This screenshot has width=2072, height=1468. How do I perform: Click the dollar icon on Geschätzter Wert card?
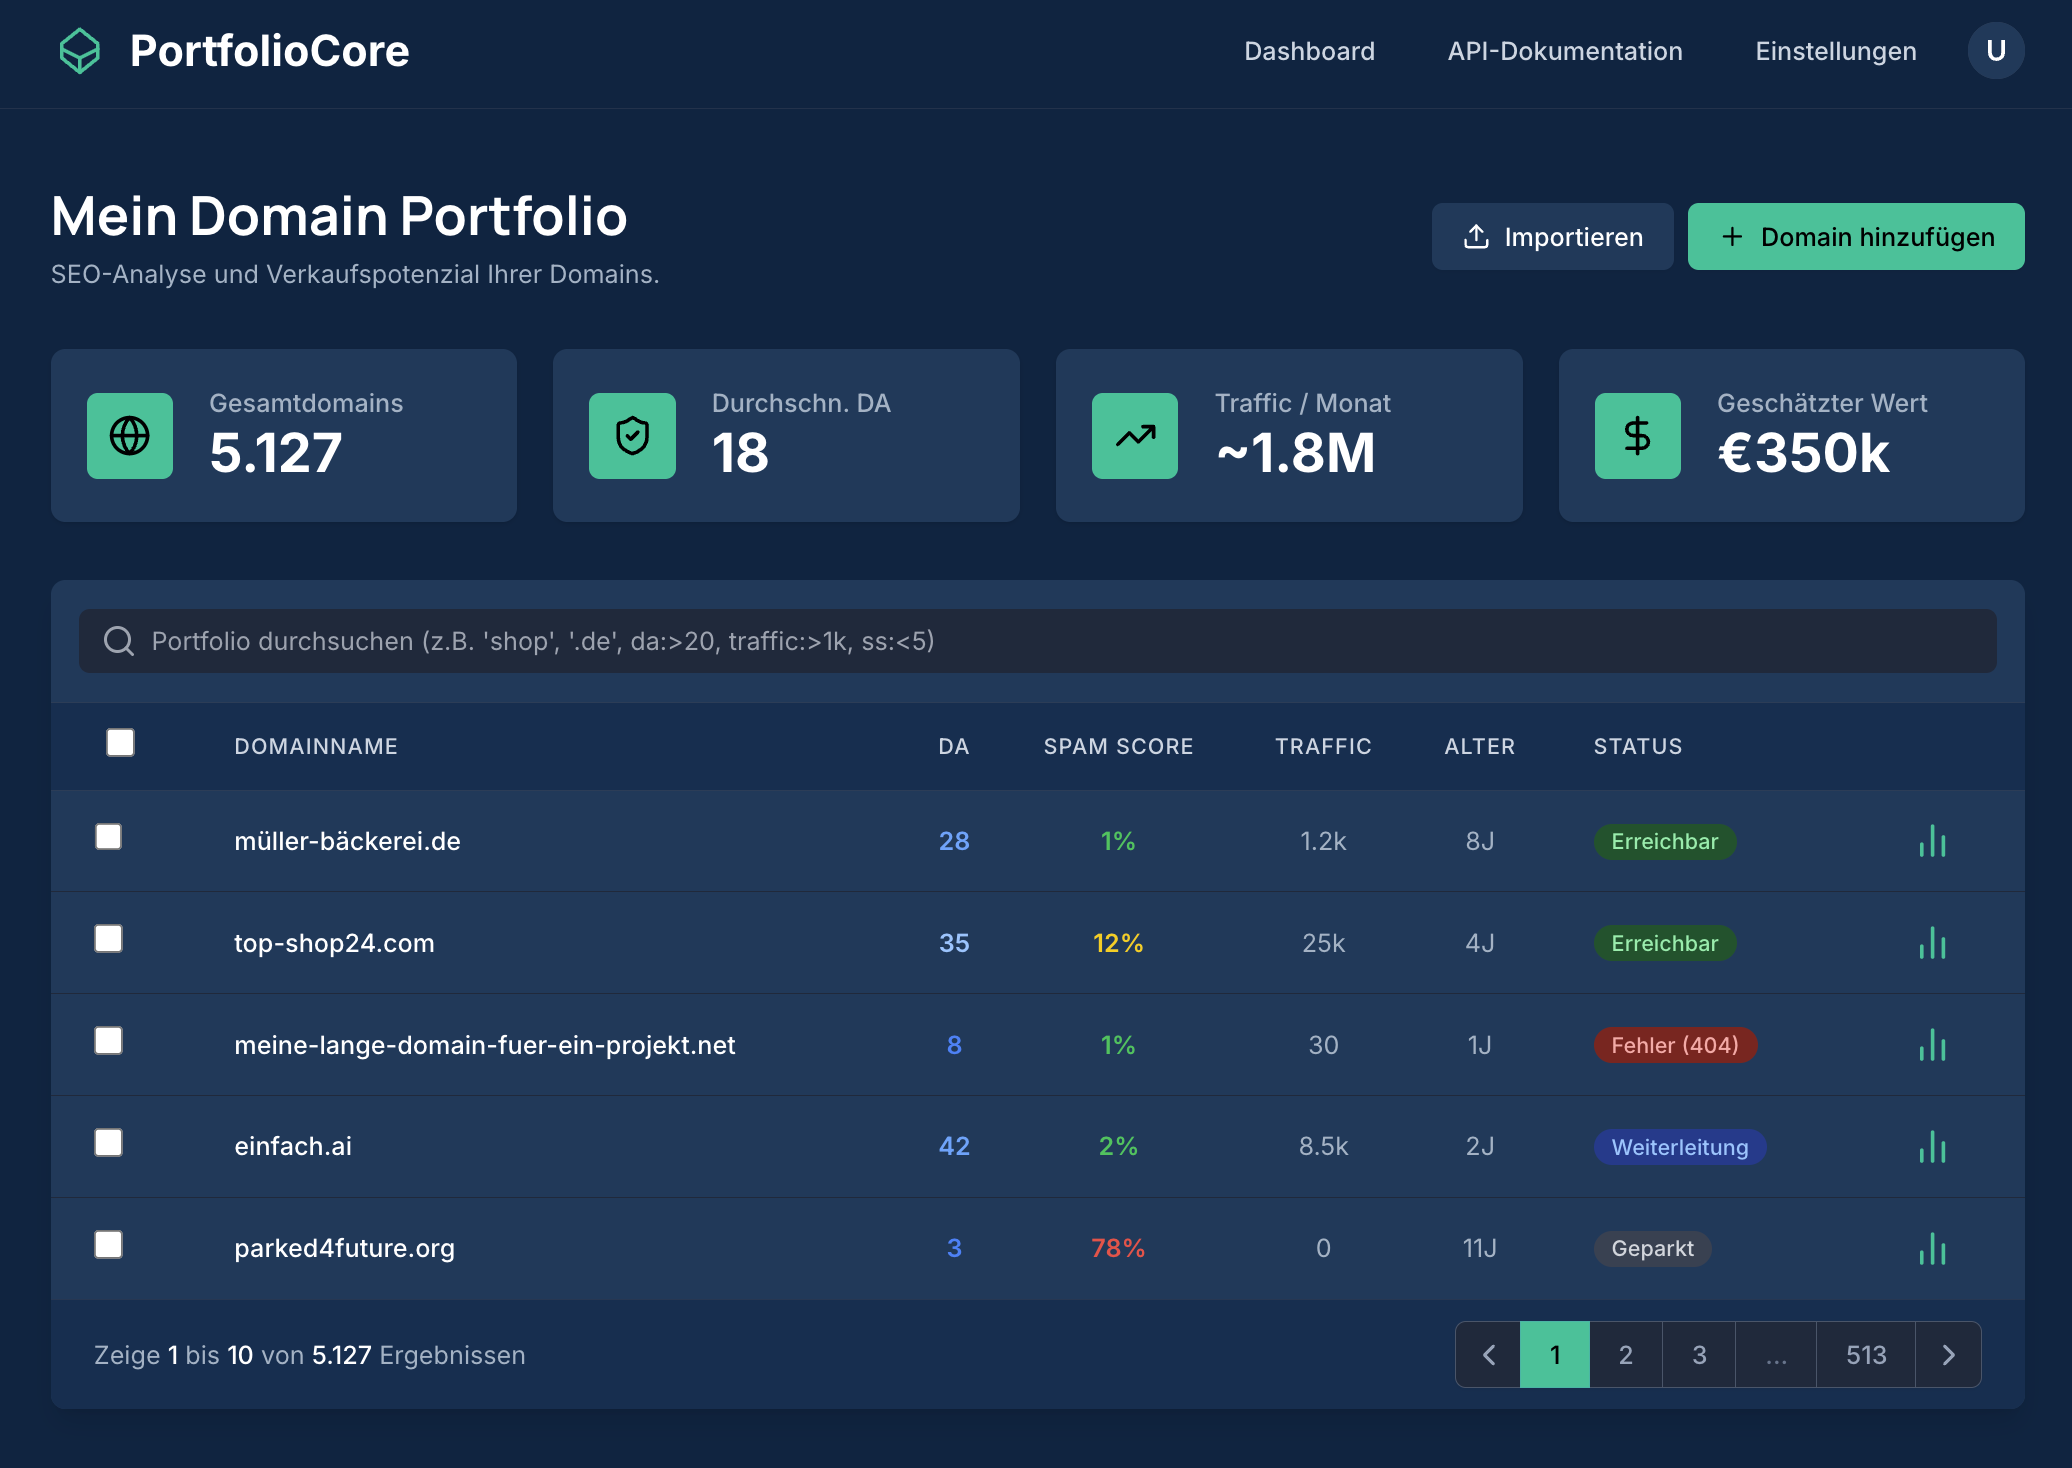(x=1637, y=436)
